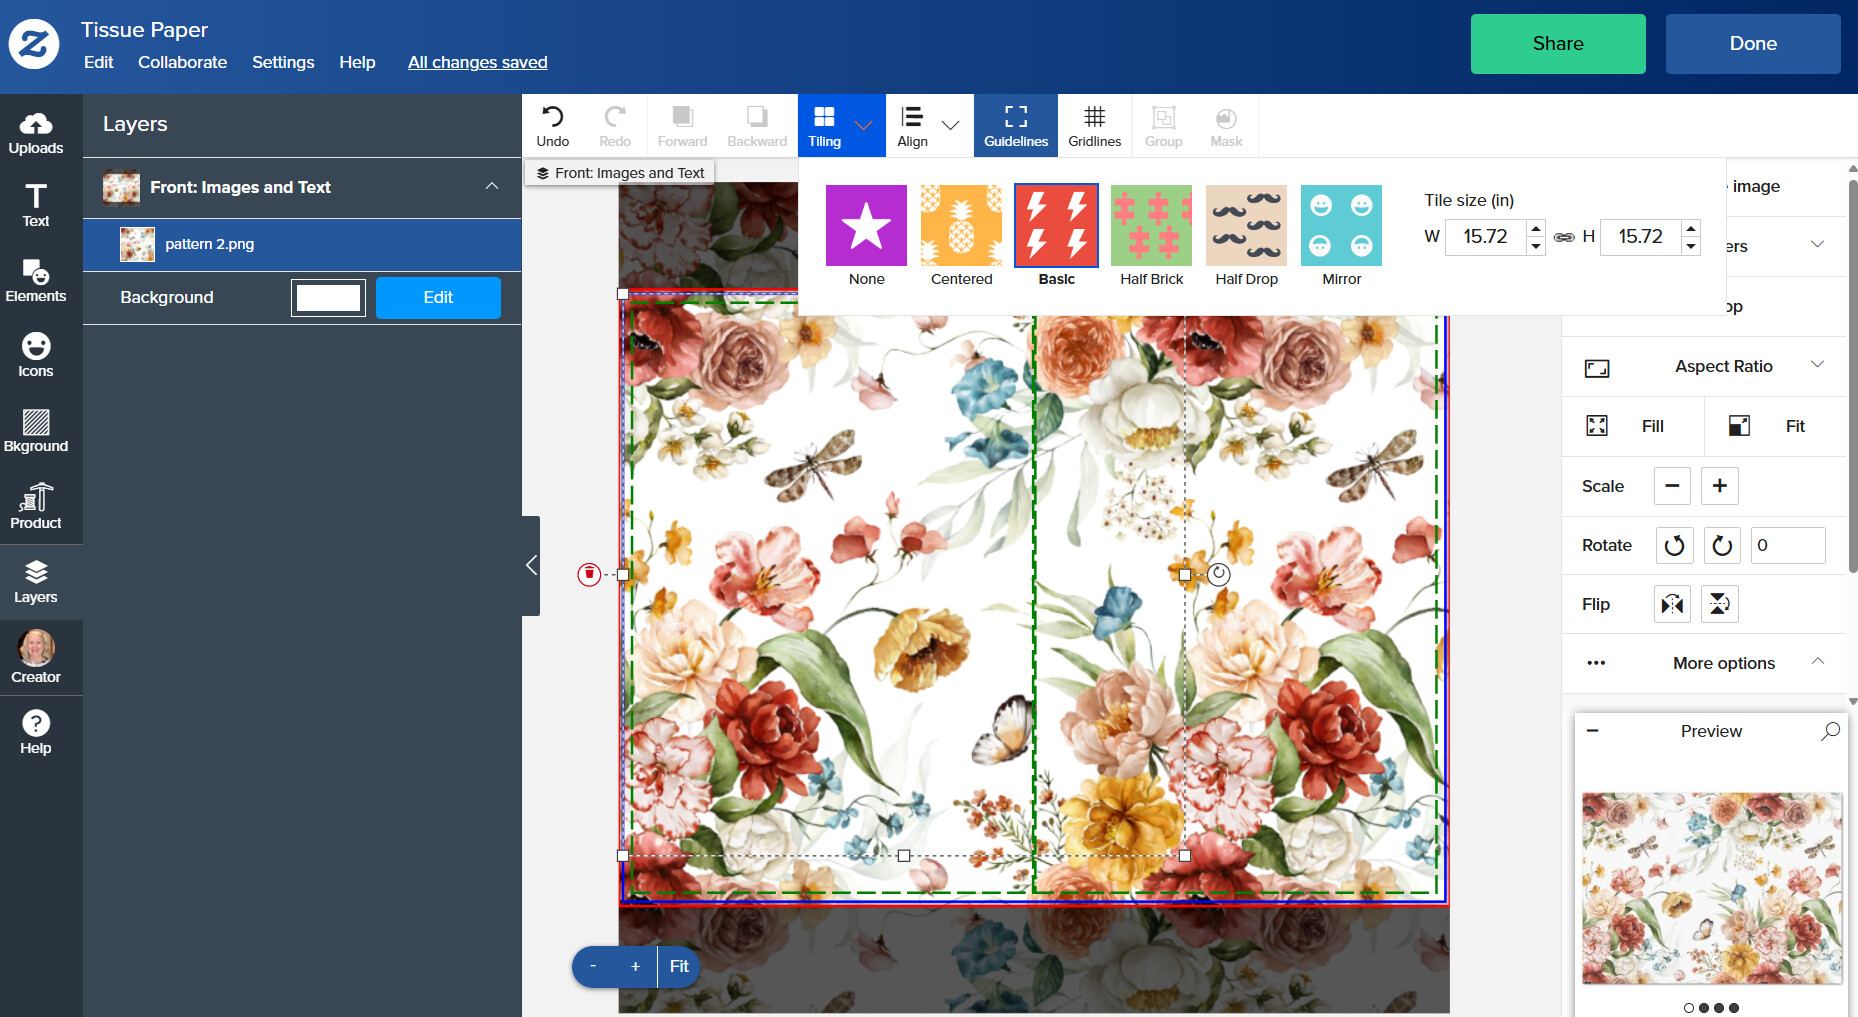Decrease the tile height with the stepper
This screenshot has width=1858, height=1017.
pyautogui.click(x=1691, y=246)
